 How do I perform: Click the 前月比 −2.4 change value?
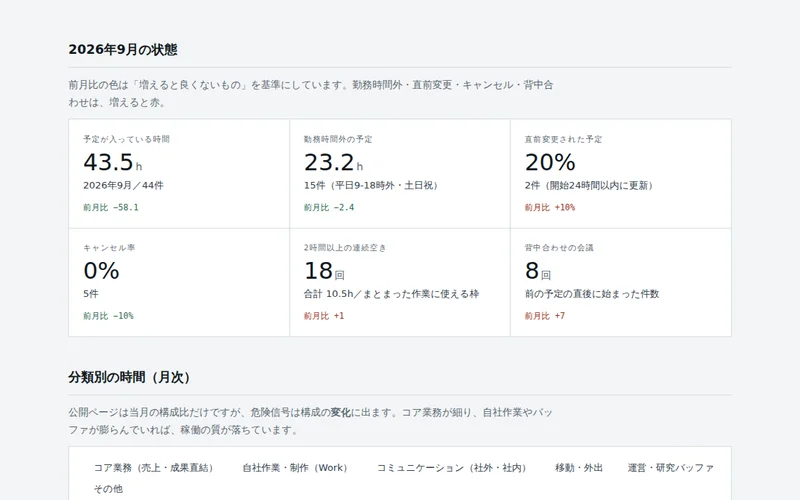(329, 207)
